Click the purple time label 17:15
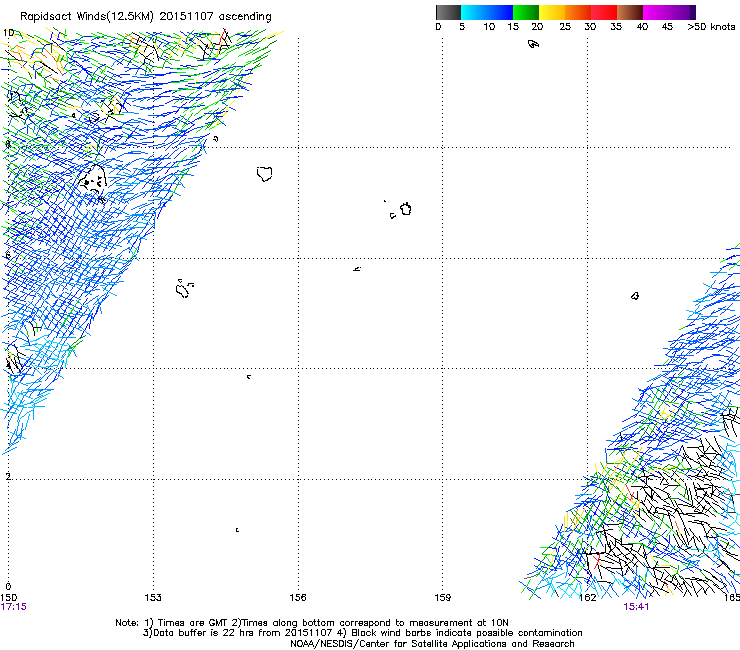 coord(14,607)
